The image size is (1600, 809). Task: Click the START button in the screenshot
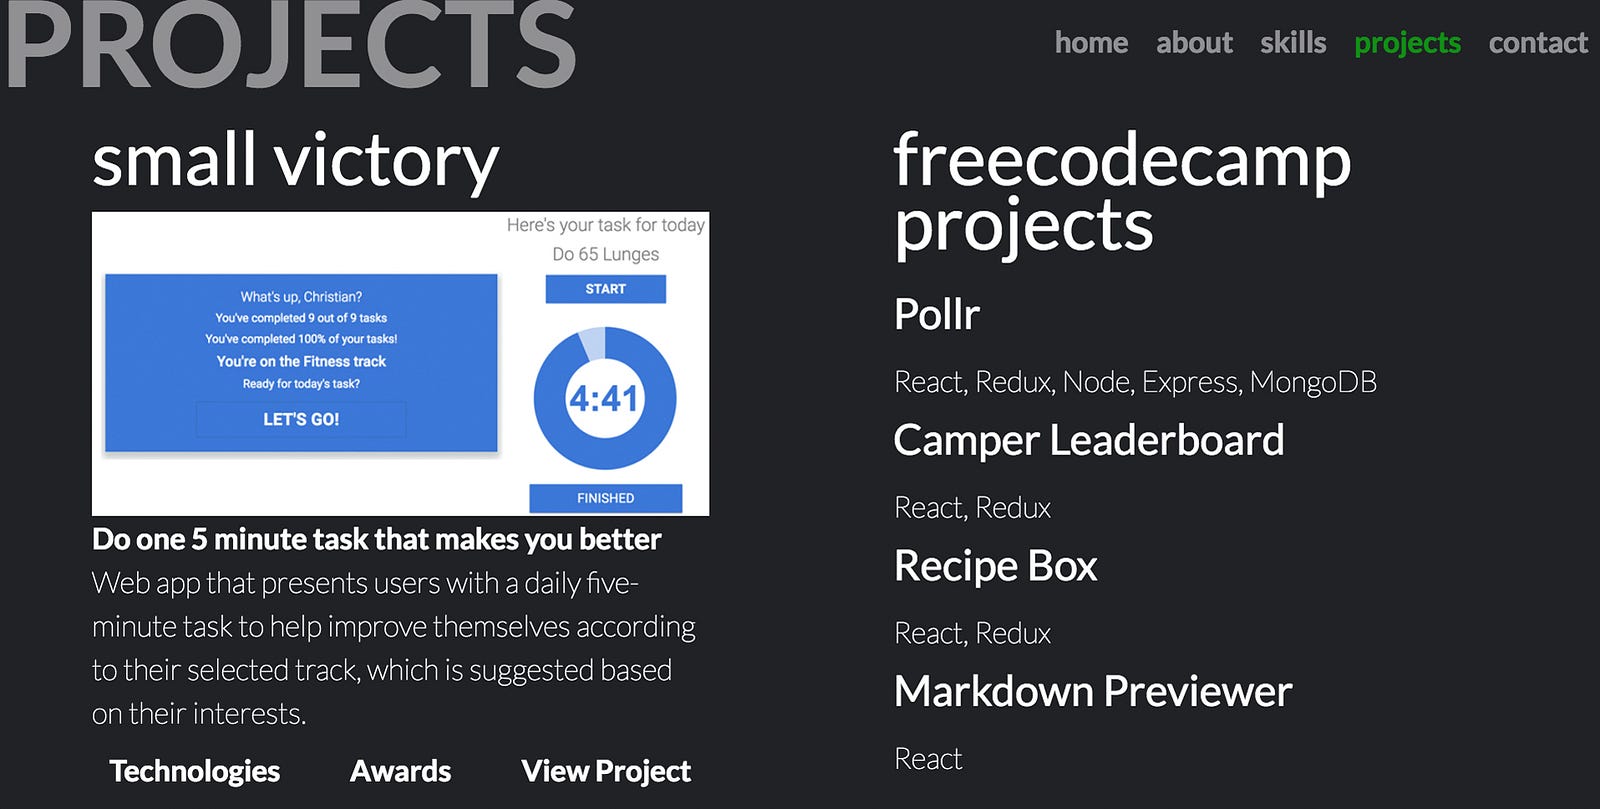click(x=605, y=289)
